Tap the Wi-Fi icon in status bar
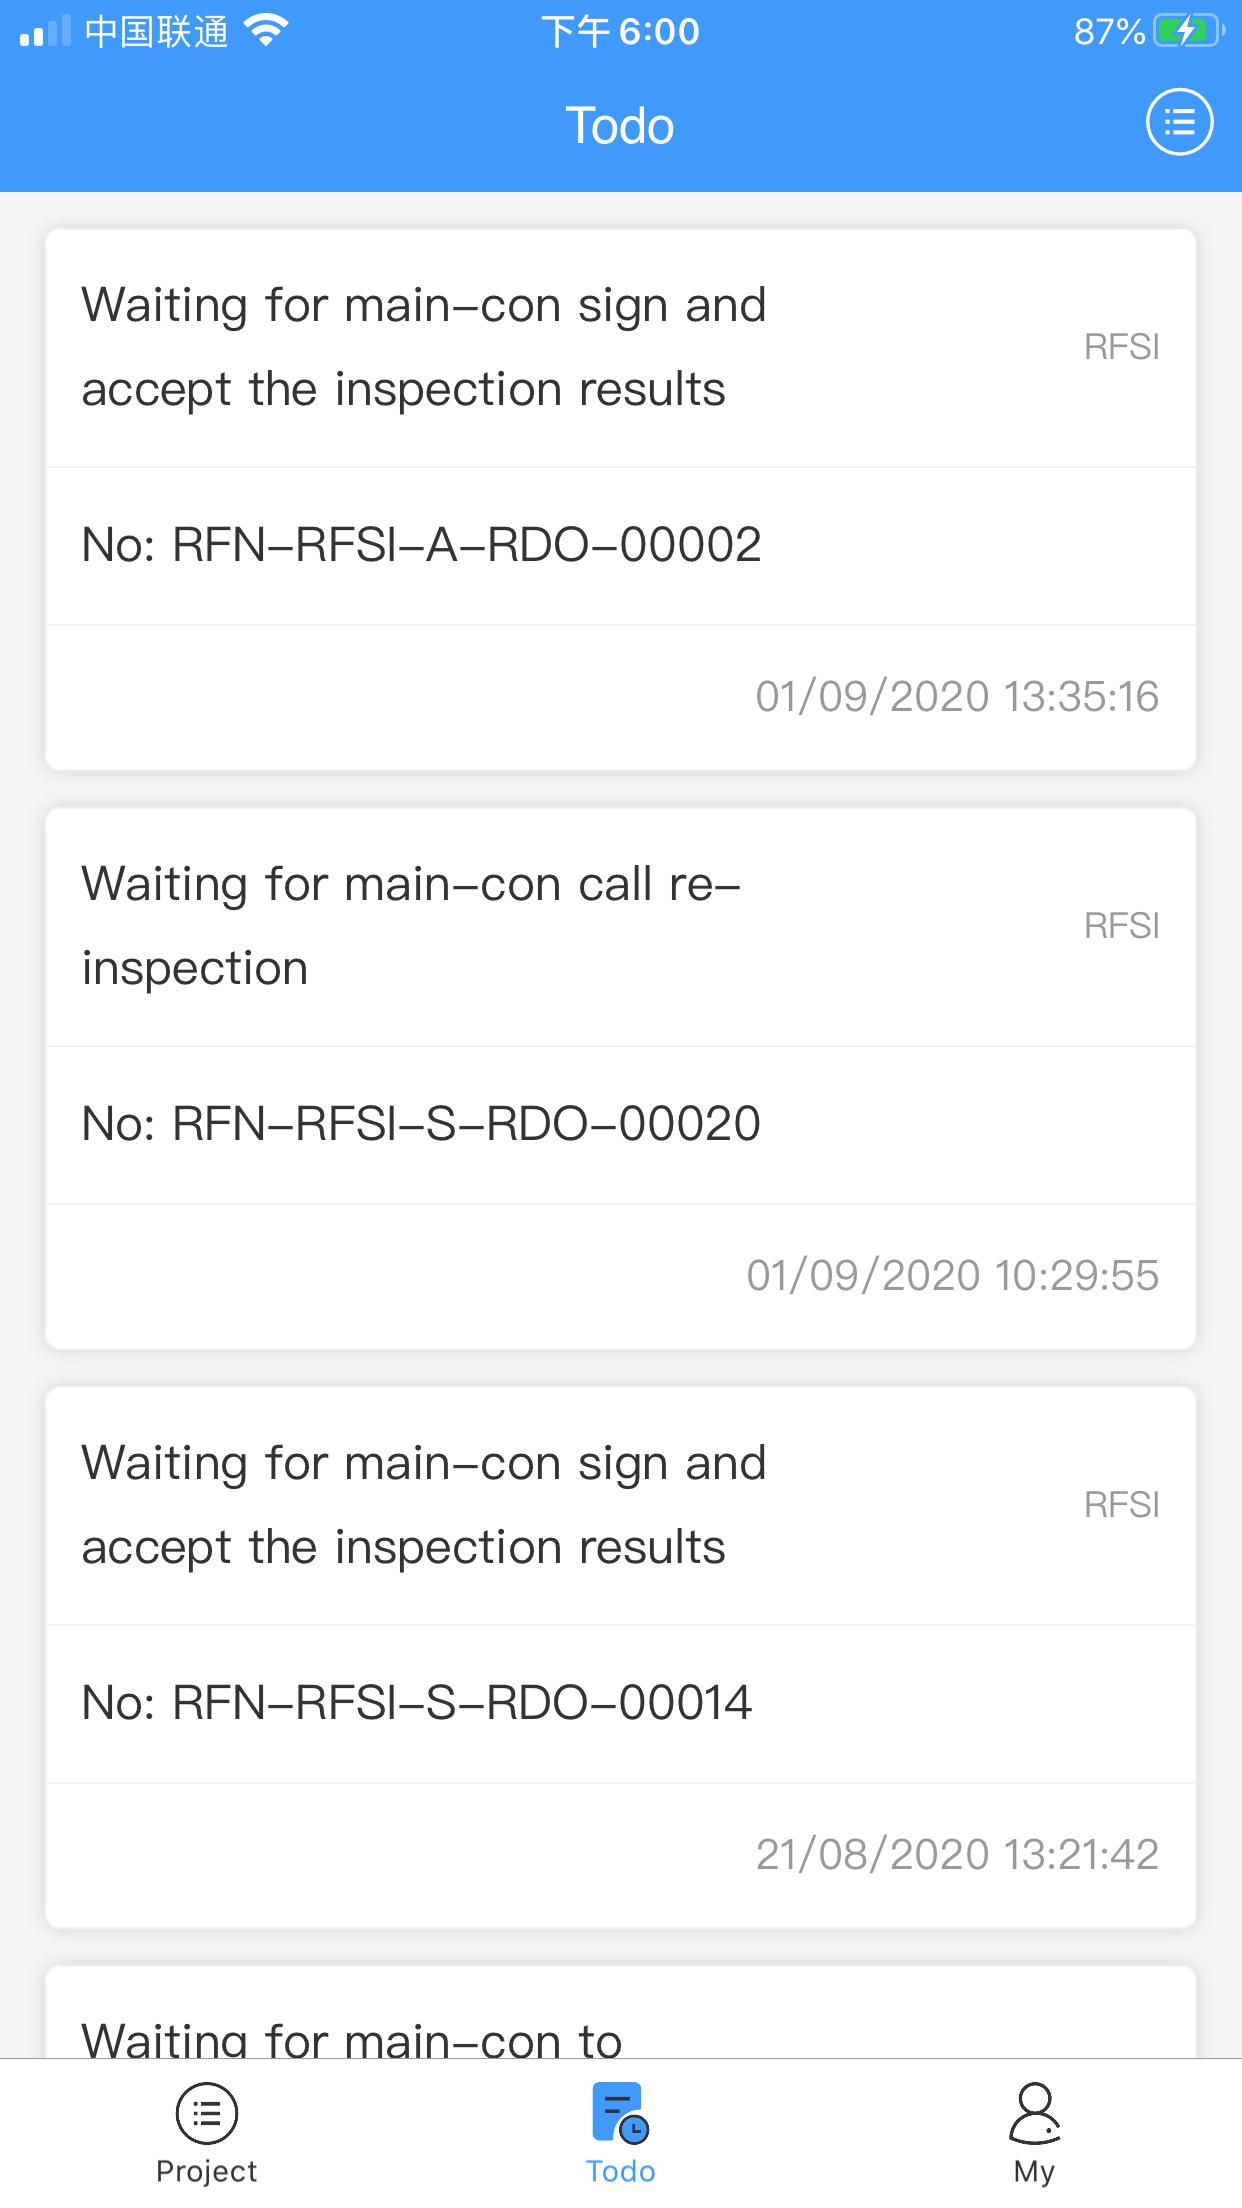This screenshot has width=1242, height=2208. [266, 31]
